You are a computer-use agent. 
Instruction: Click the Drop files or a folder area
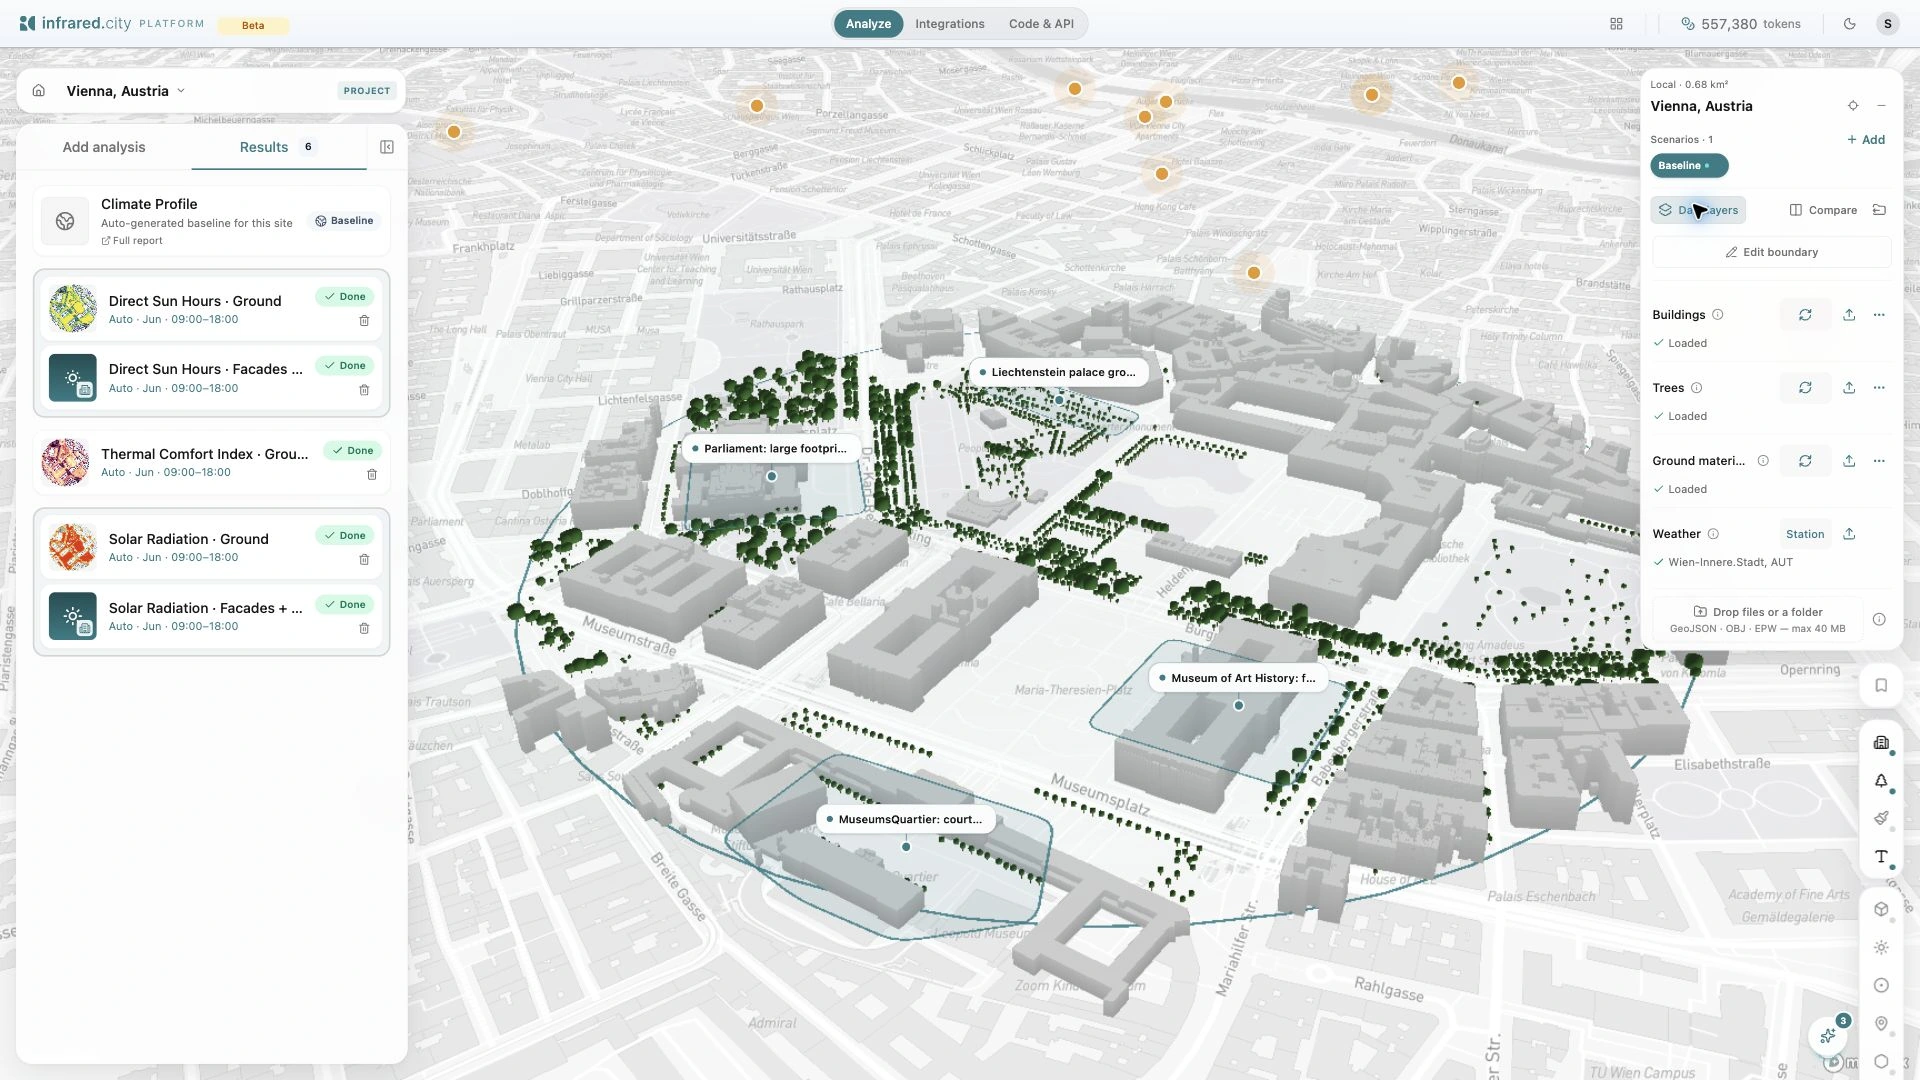point(1757,620)
